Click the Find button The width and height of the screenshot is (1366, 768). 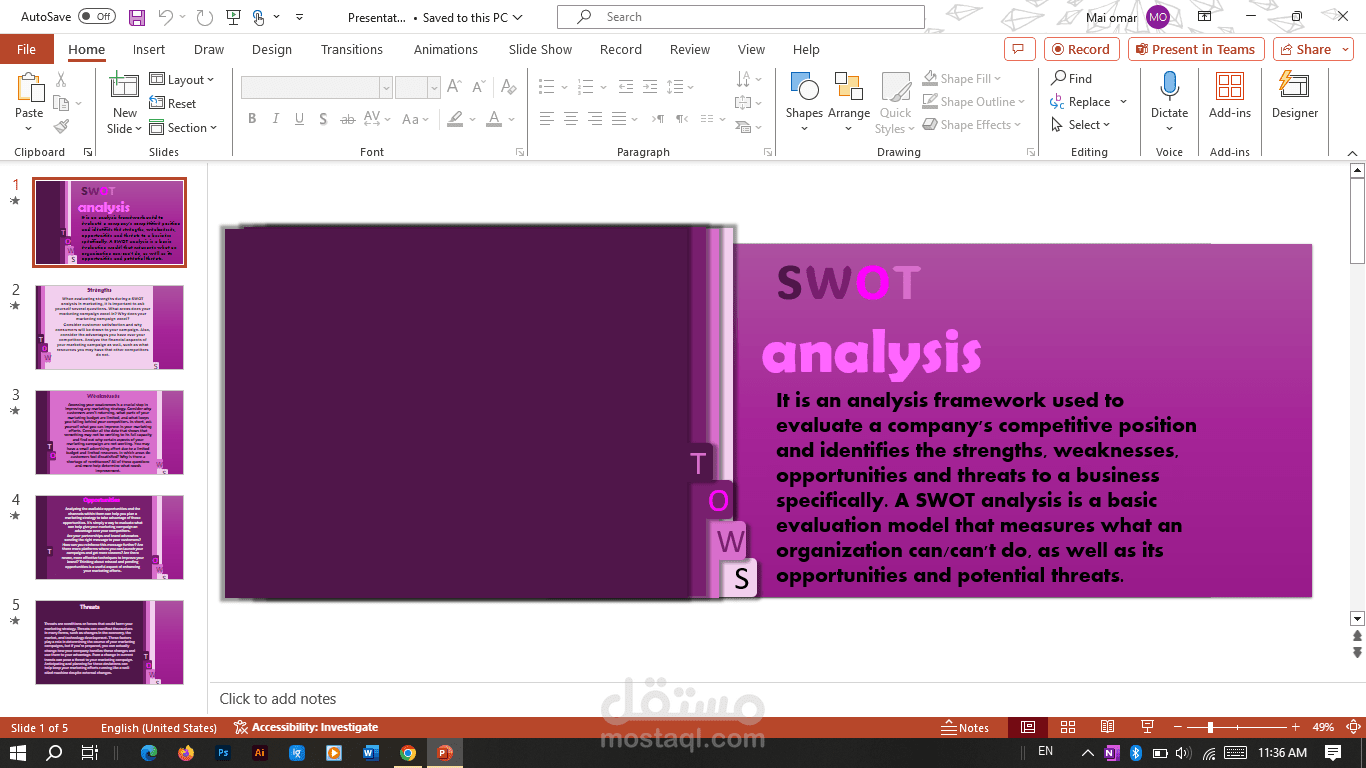[x=1071, y=78]
